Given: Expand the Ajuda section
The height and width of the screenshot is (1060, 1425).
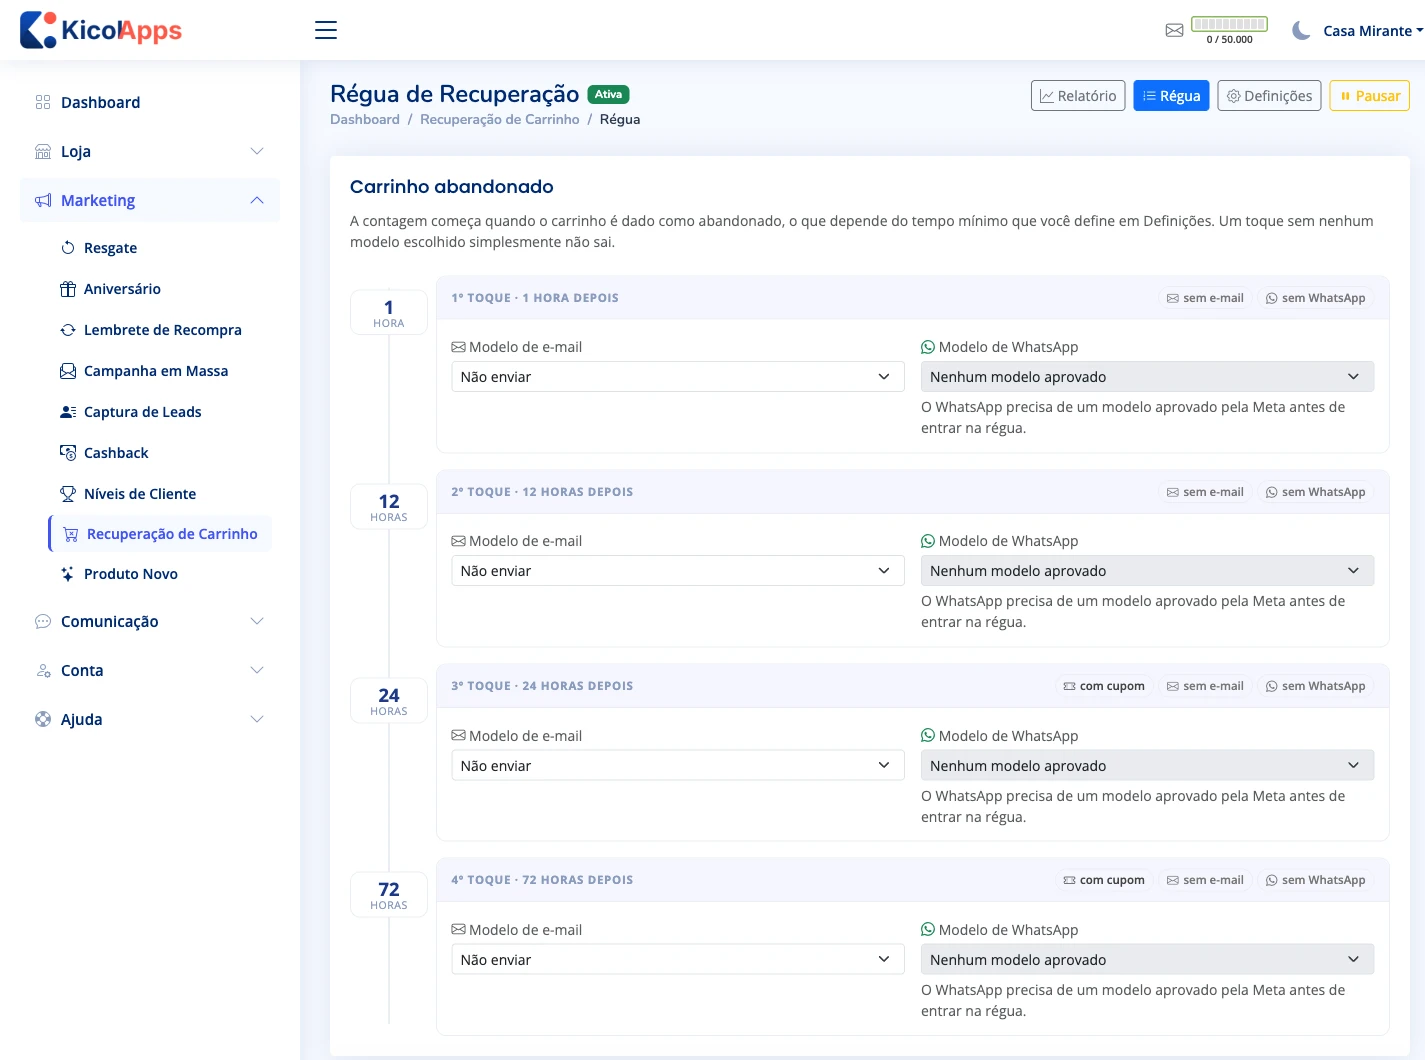Looking at the screenshot, I should 150,719.
